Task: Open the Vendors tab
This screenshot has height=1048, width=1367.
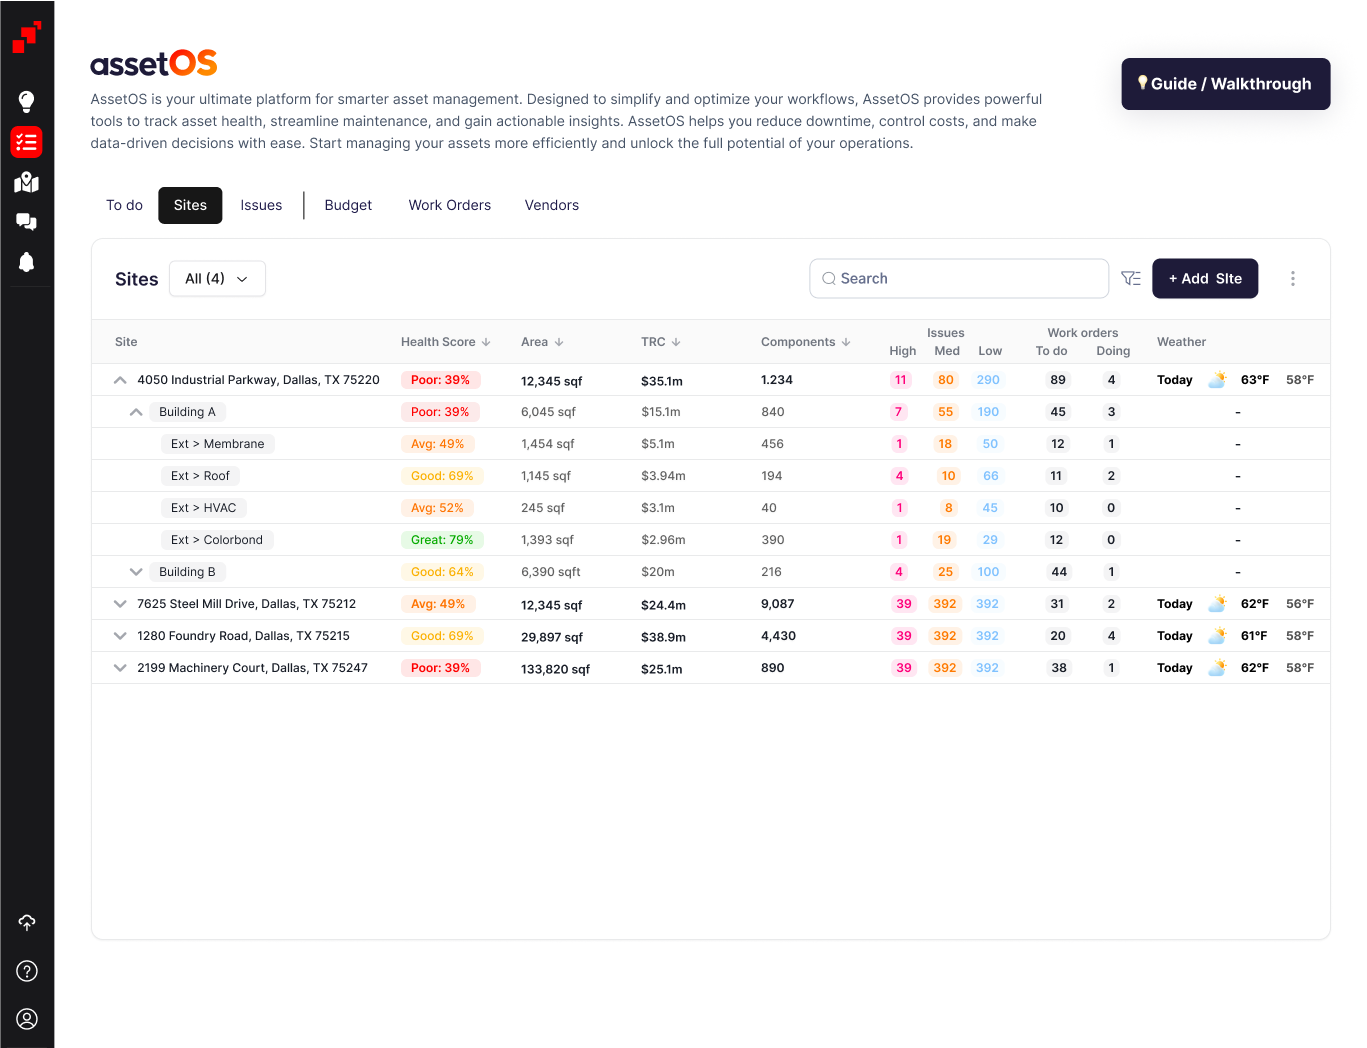Action: [x=552, y=205]
